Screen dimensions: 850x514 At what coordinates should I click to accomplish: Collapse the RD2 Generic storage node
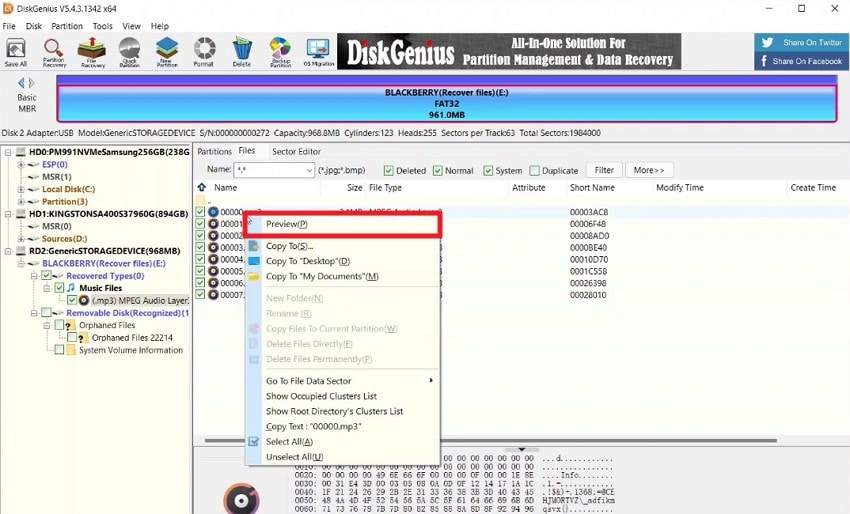[x=8, y=251]
